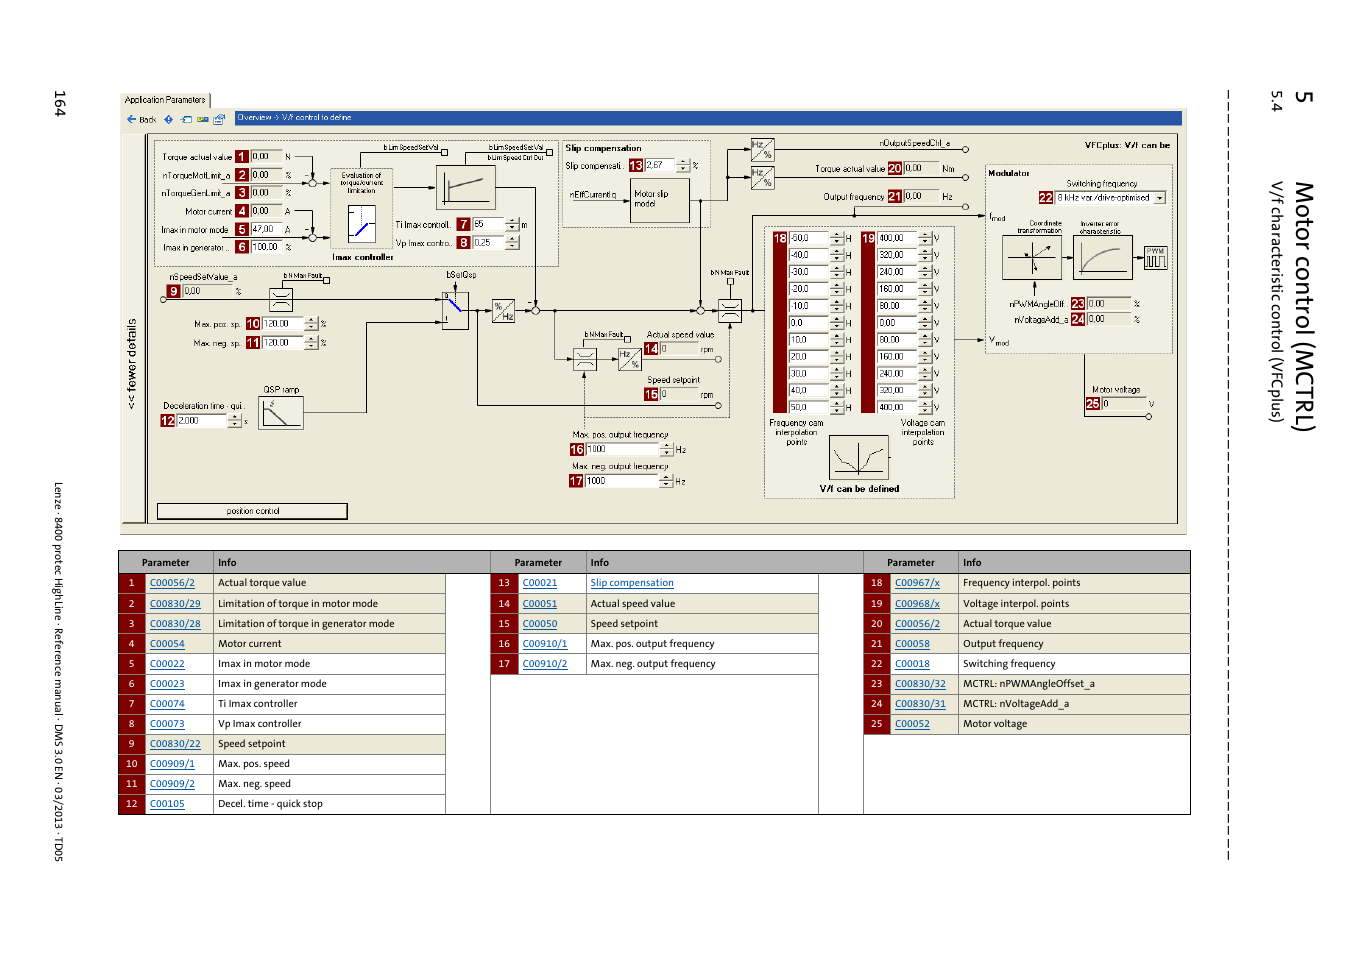Image resolution: width=1350 pixels, height=954 pixels.
Task: Click the 50,0 frequency interpolation point field
Action: click(809, 408)
